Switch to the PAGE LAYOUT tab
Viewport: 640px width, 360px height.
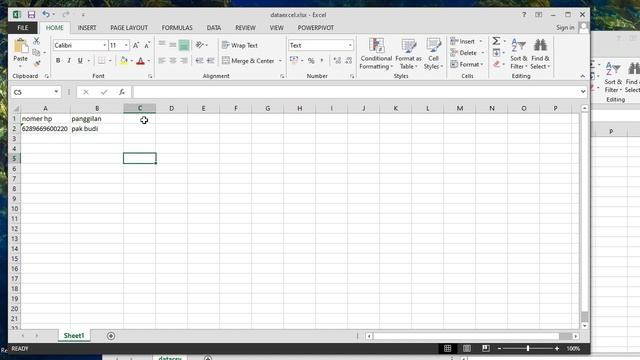point(129,28)
